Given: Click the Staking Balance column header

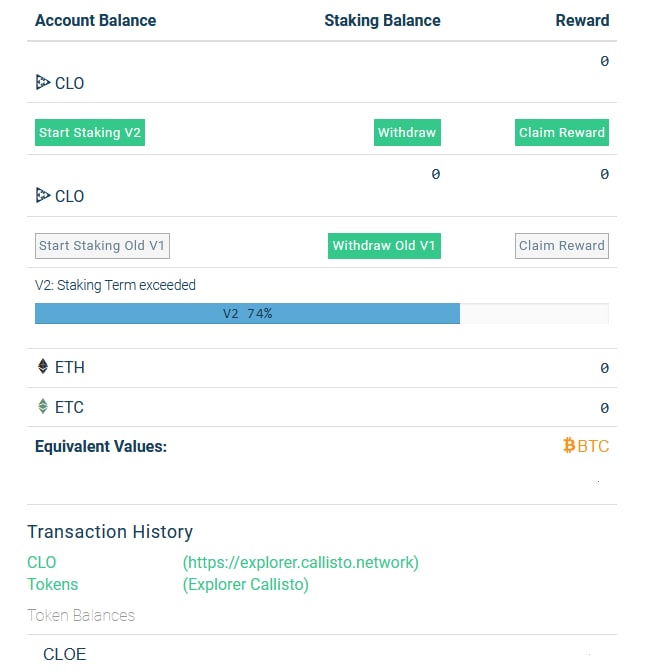Looking at the screenshot, I should [382, 20].
